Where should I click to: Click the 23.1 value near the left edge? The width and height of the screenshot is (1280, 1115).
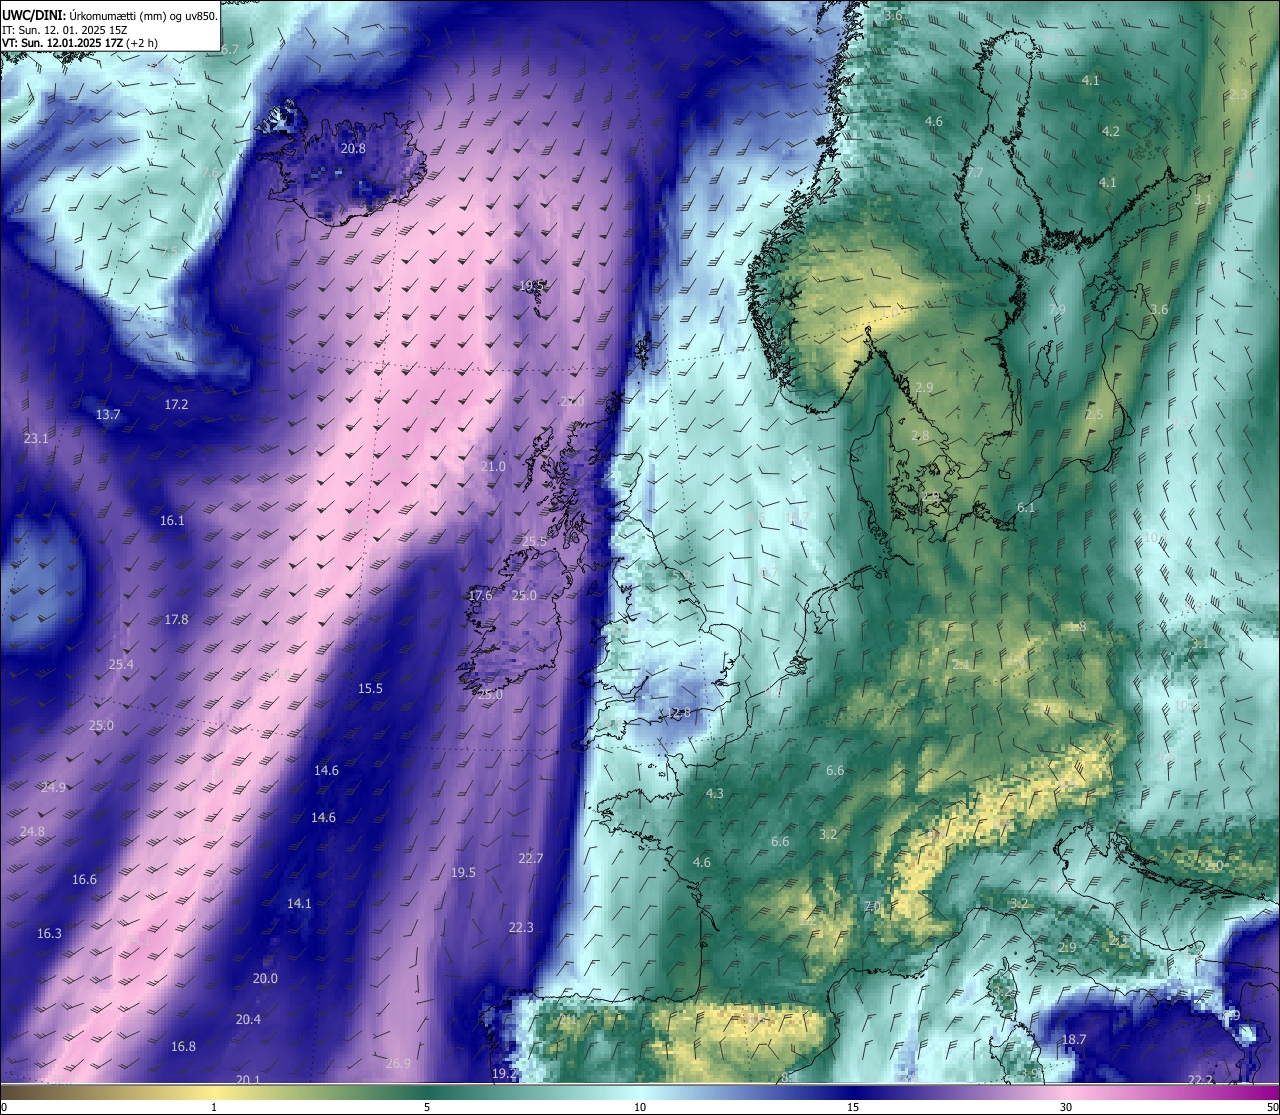36,439
